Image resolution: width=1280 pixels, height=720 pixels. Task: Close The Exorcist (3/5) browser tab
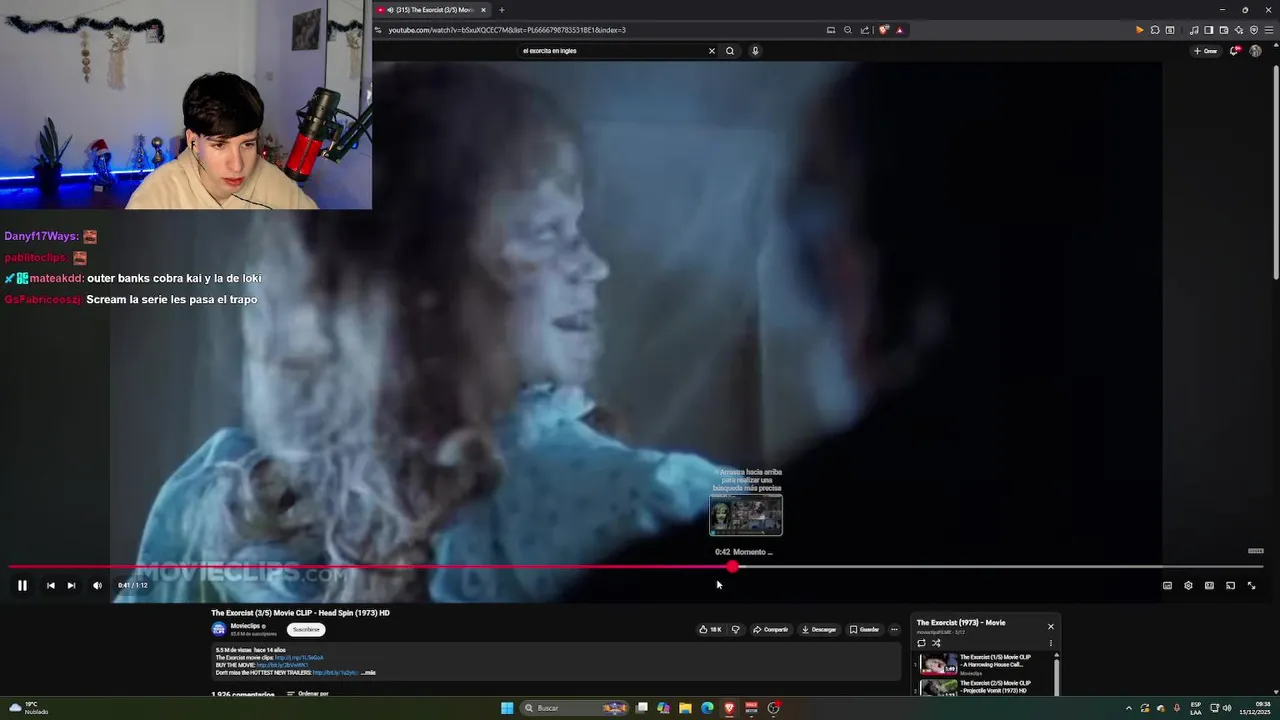coord(483,10)
